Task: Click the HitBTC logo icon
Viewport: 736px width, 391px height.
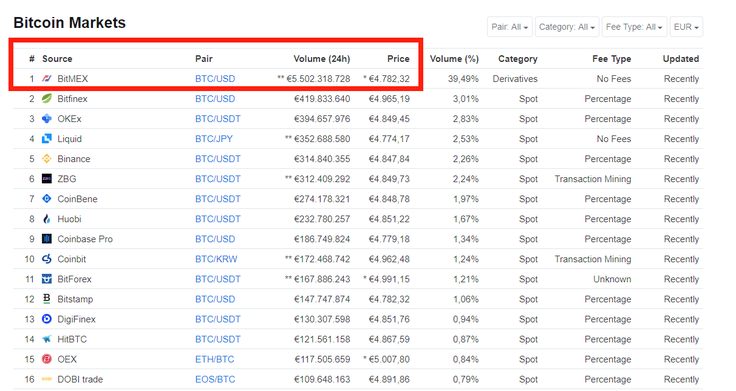Action: coord(46,339)
